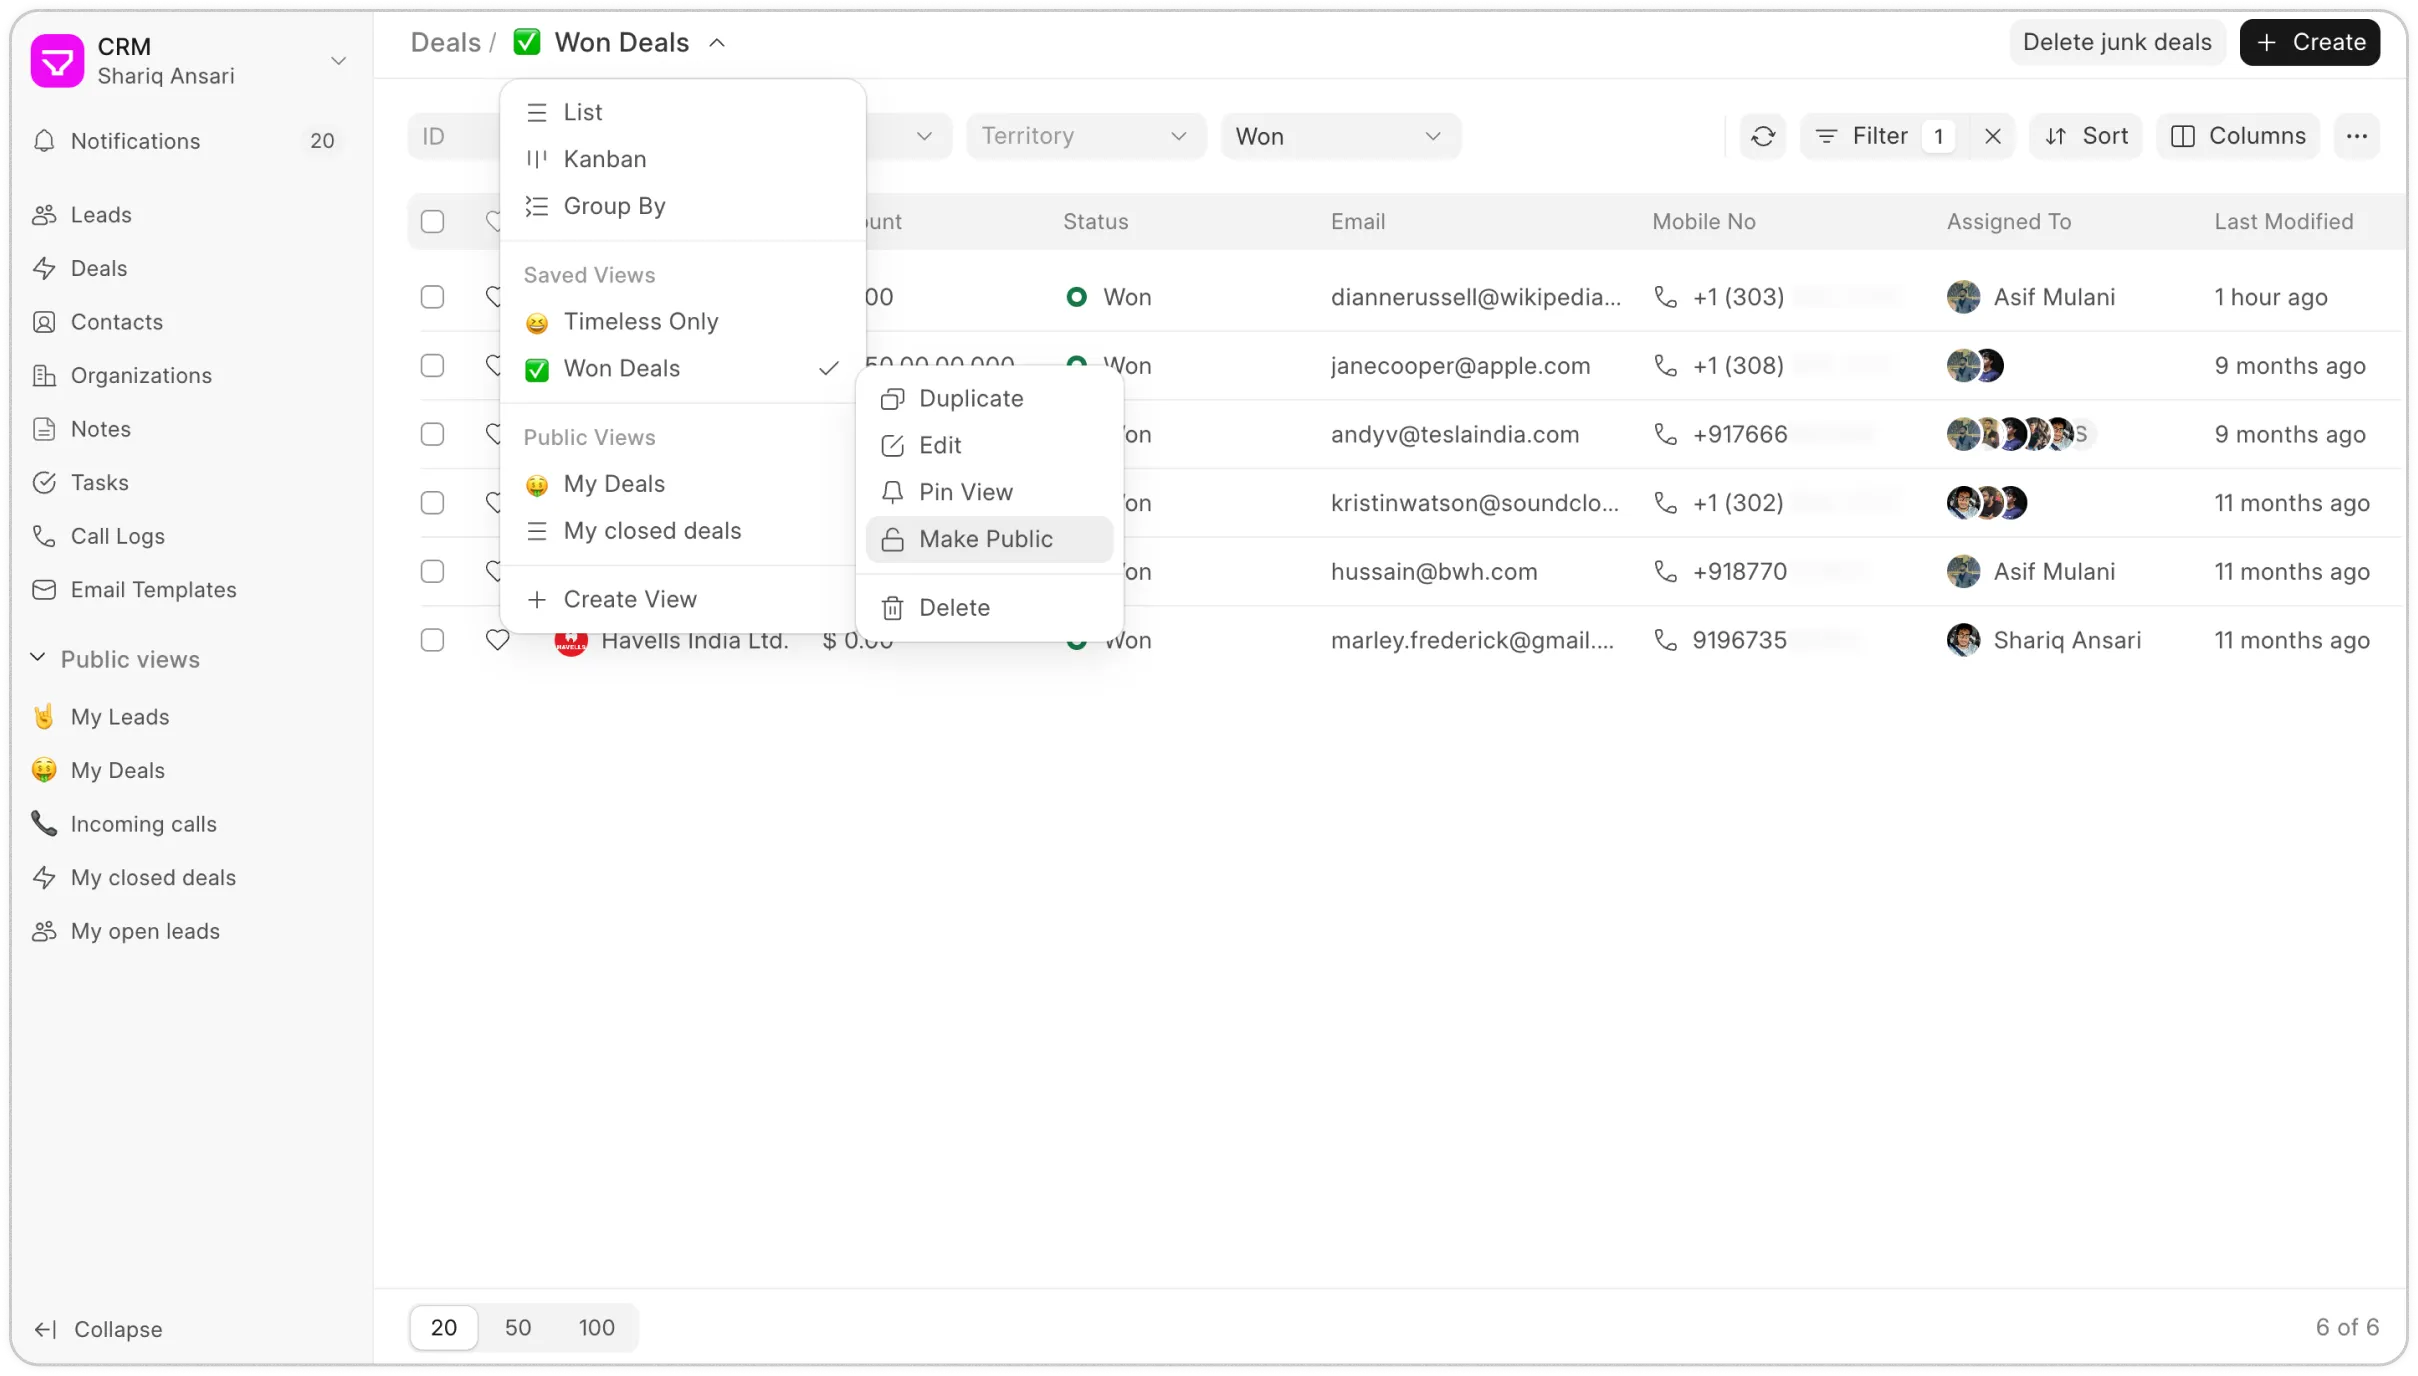Click phone icon beside +1 (303) number
2418x1376 pixels.
tap(1665, 297)
